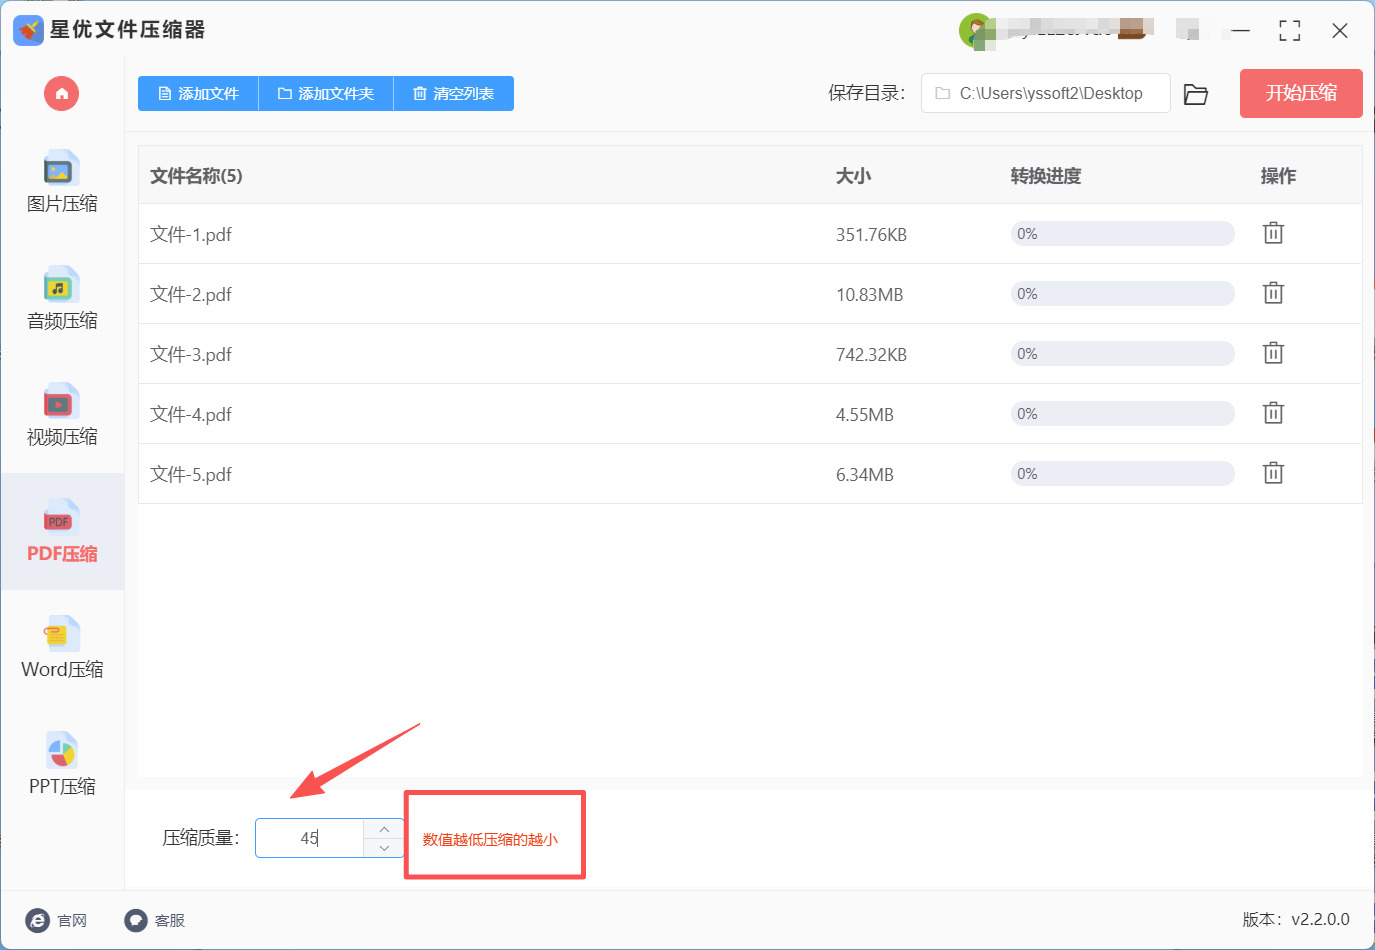Close the compressor window
Viewport: 1375px width, 950px height.
[x=1340, y=31]
